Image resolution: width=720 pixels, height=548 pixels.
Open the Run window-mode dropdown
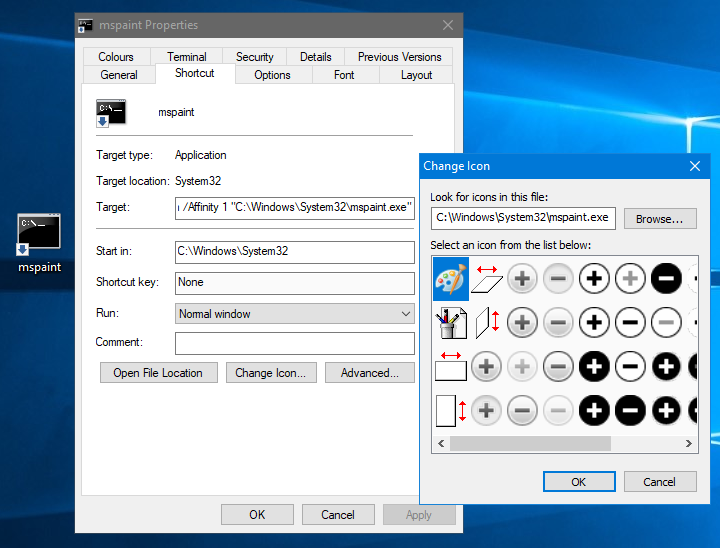(x=295, y=314)
